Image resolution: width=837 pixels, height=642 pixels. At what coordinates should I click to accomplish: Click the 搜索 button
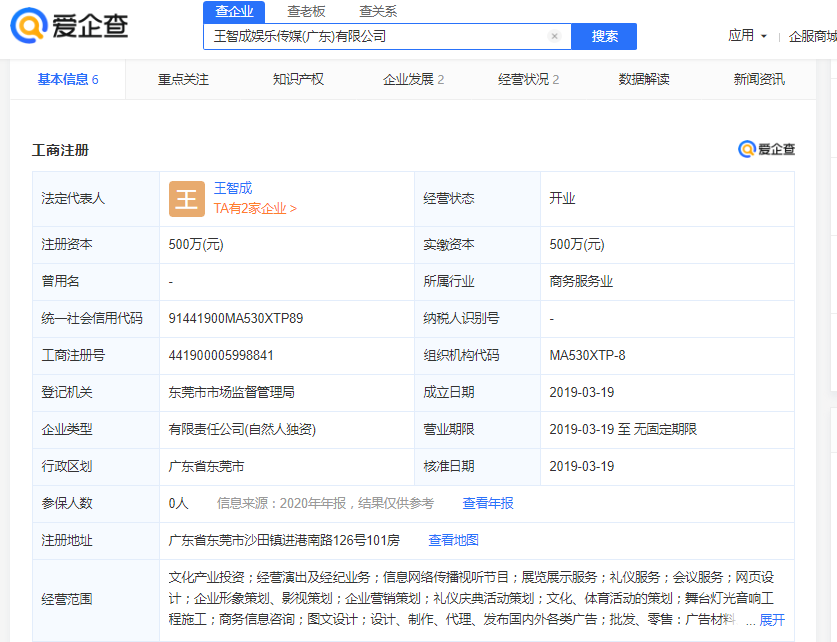(x=604, y=36)
